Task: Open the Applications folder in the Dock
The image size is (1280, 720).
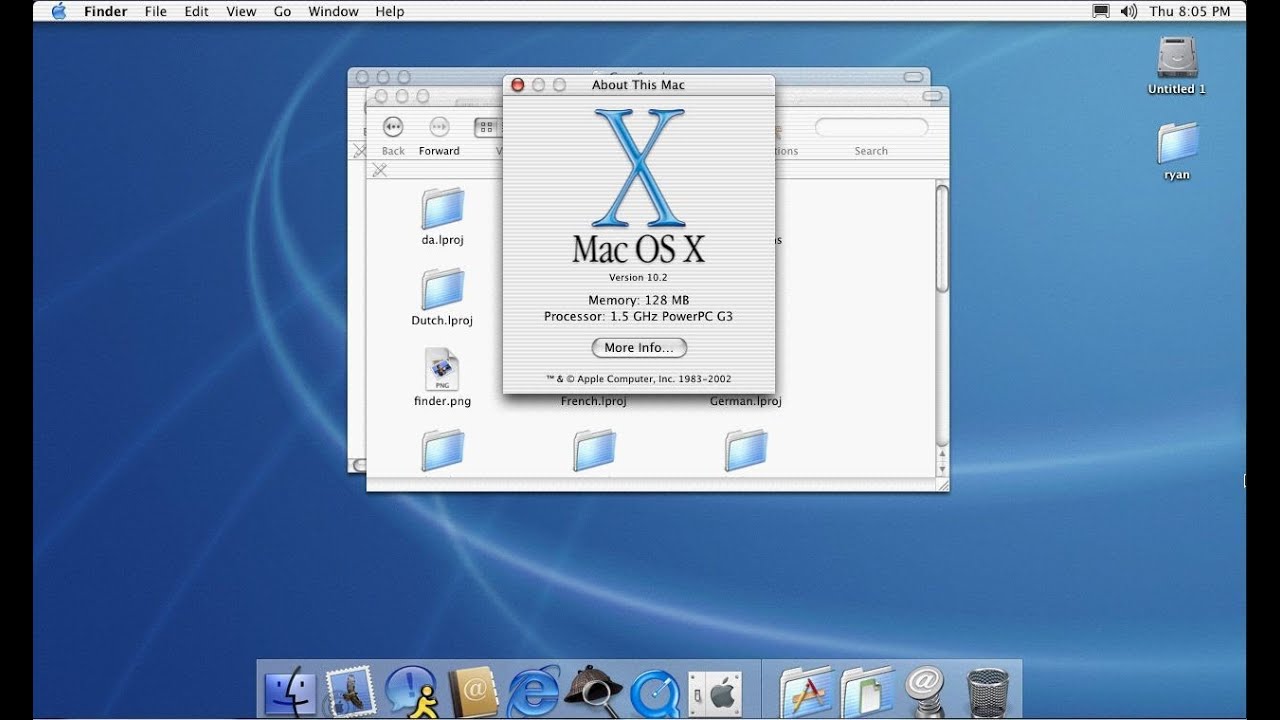Action: pyautogui.click(x=806, y=691)
